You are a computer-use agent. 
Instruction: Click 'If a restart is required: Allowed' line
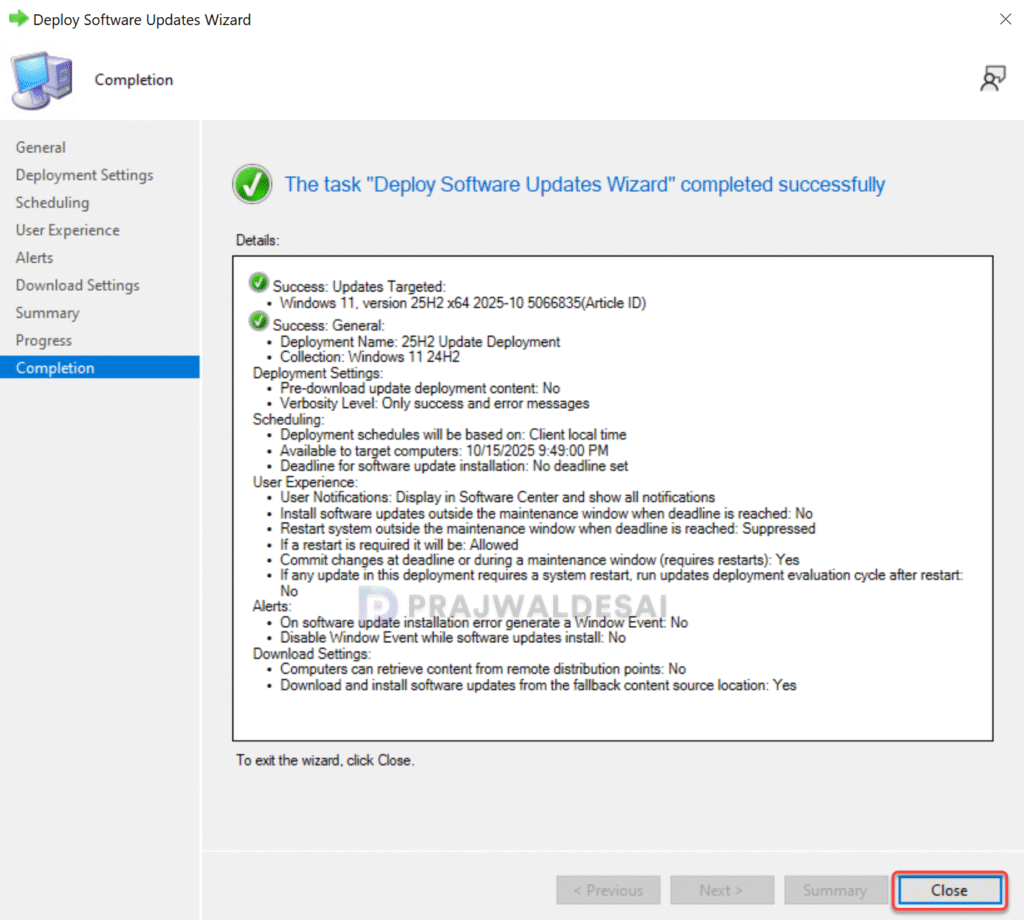(x=399, y=545)
